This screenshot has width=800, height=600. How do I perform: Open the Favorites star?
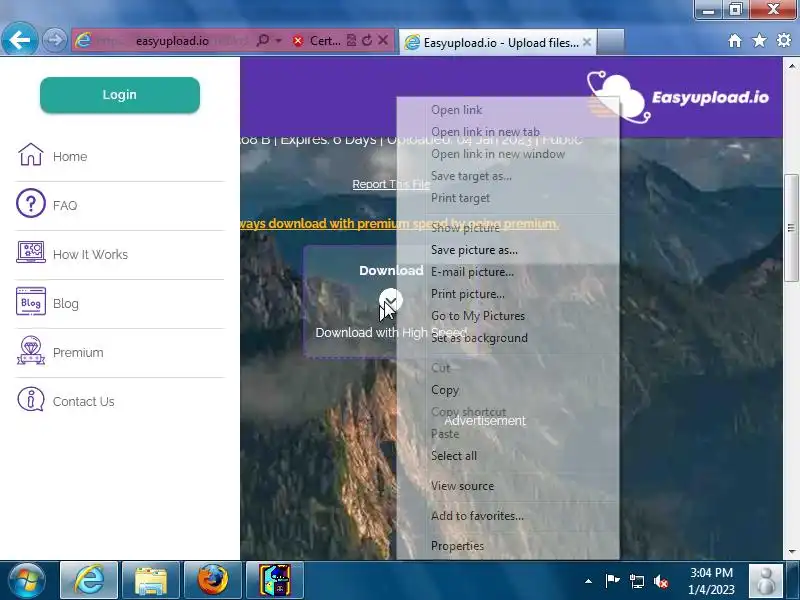[x=759, y=40]
